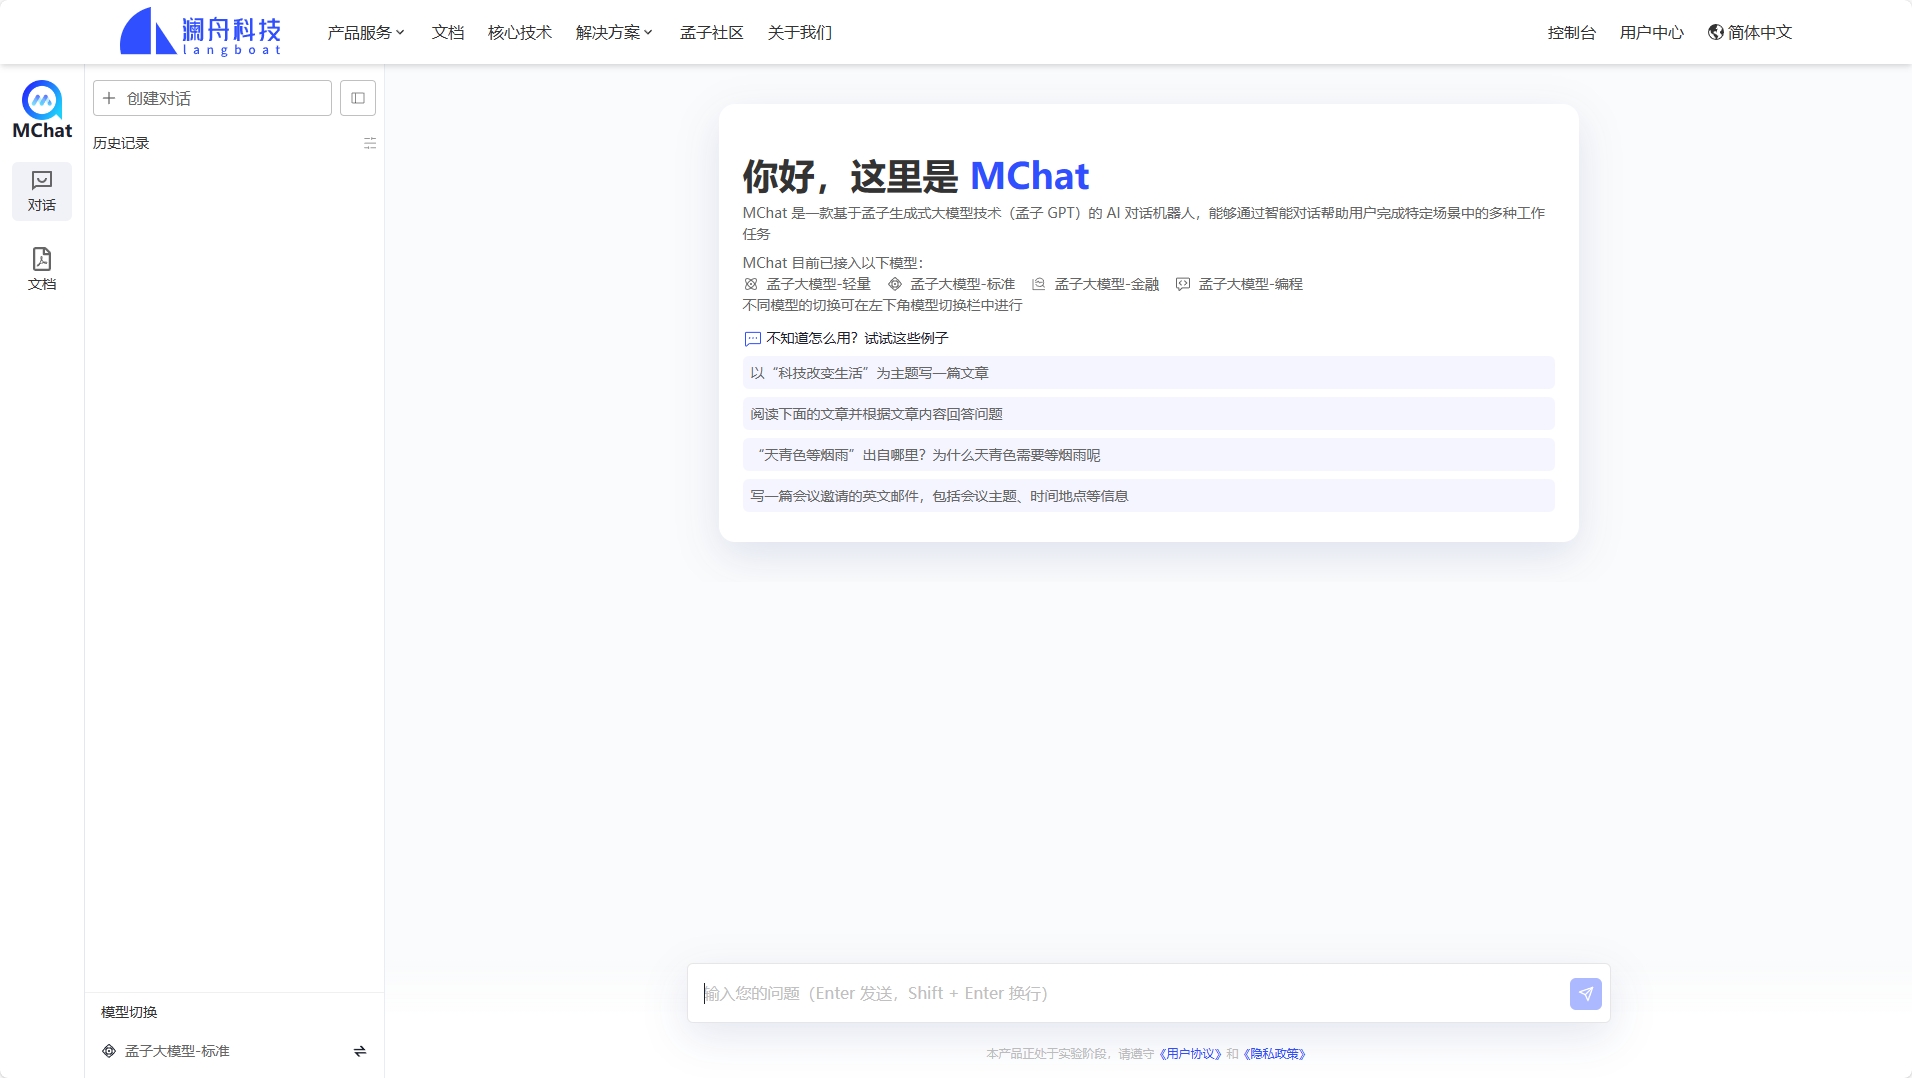This screenshot has width=1912, height=1078.
Task: Expand the 产品服务 dropdown menu
Action: pyautogui.click(x=365, y=32)
